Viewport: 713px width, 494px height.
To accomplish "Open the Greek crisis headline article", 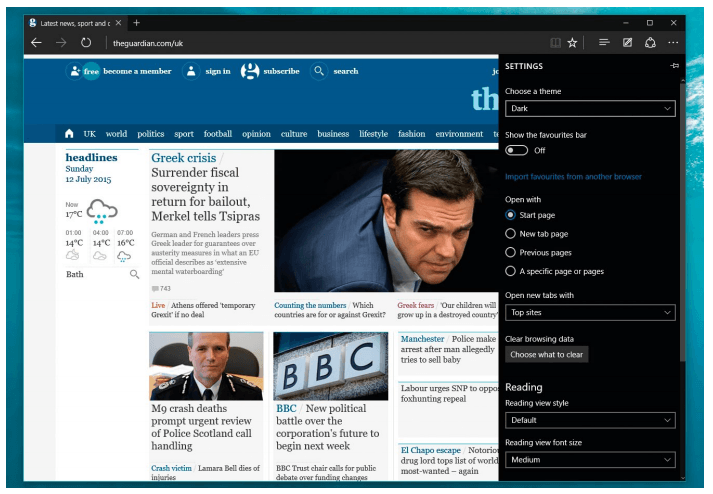I will 206,187.
